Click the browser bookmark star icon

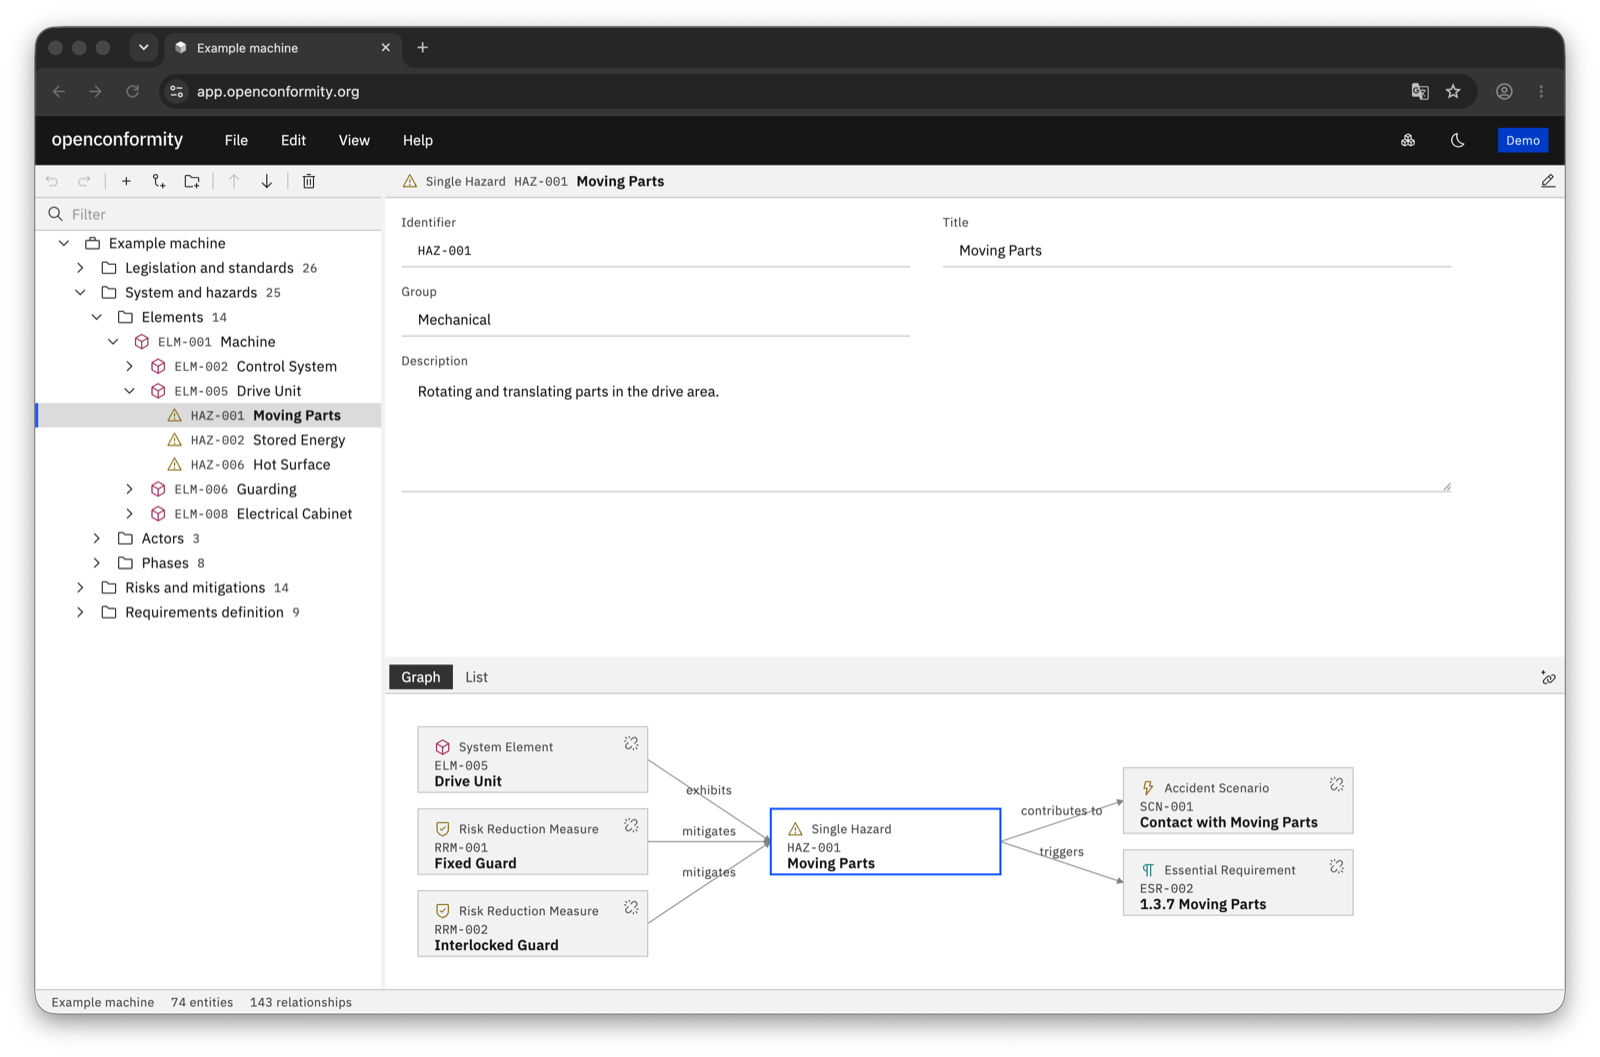tap(1453, 91)
